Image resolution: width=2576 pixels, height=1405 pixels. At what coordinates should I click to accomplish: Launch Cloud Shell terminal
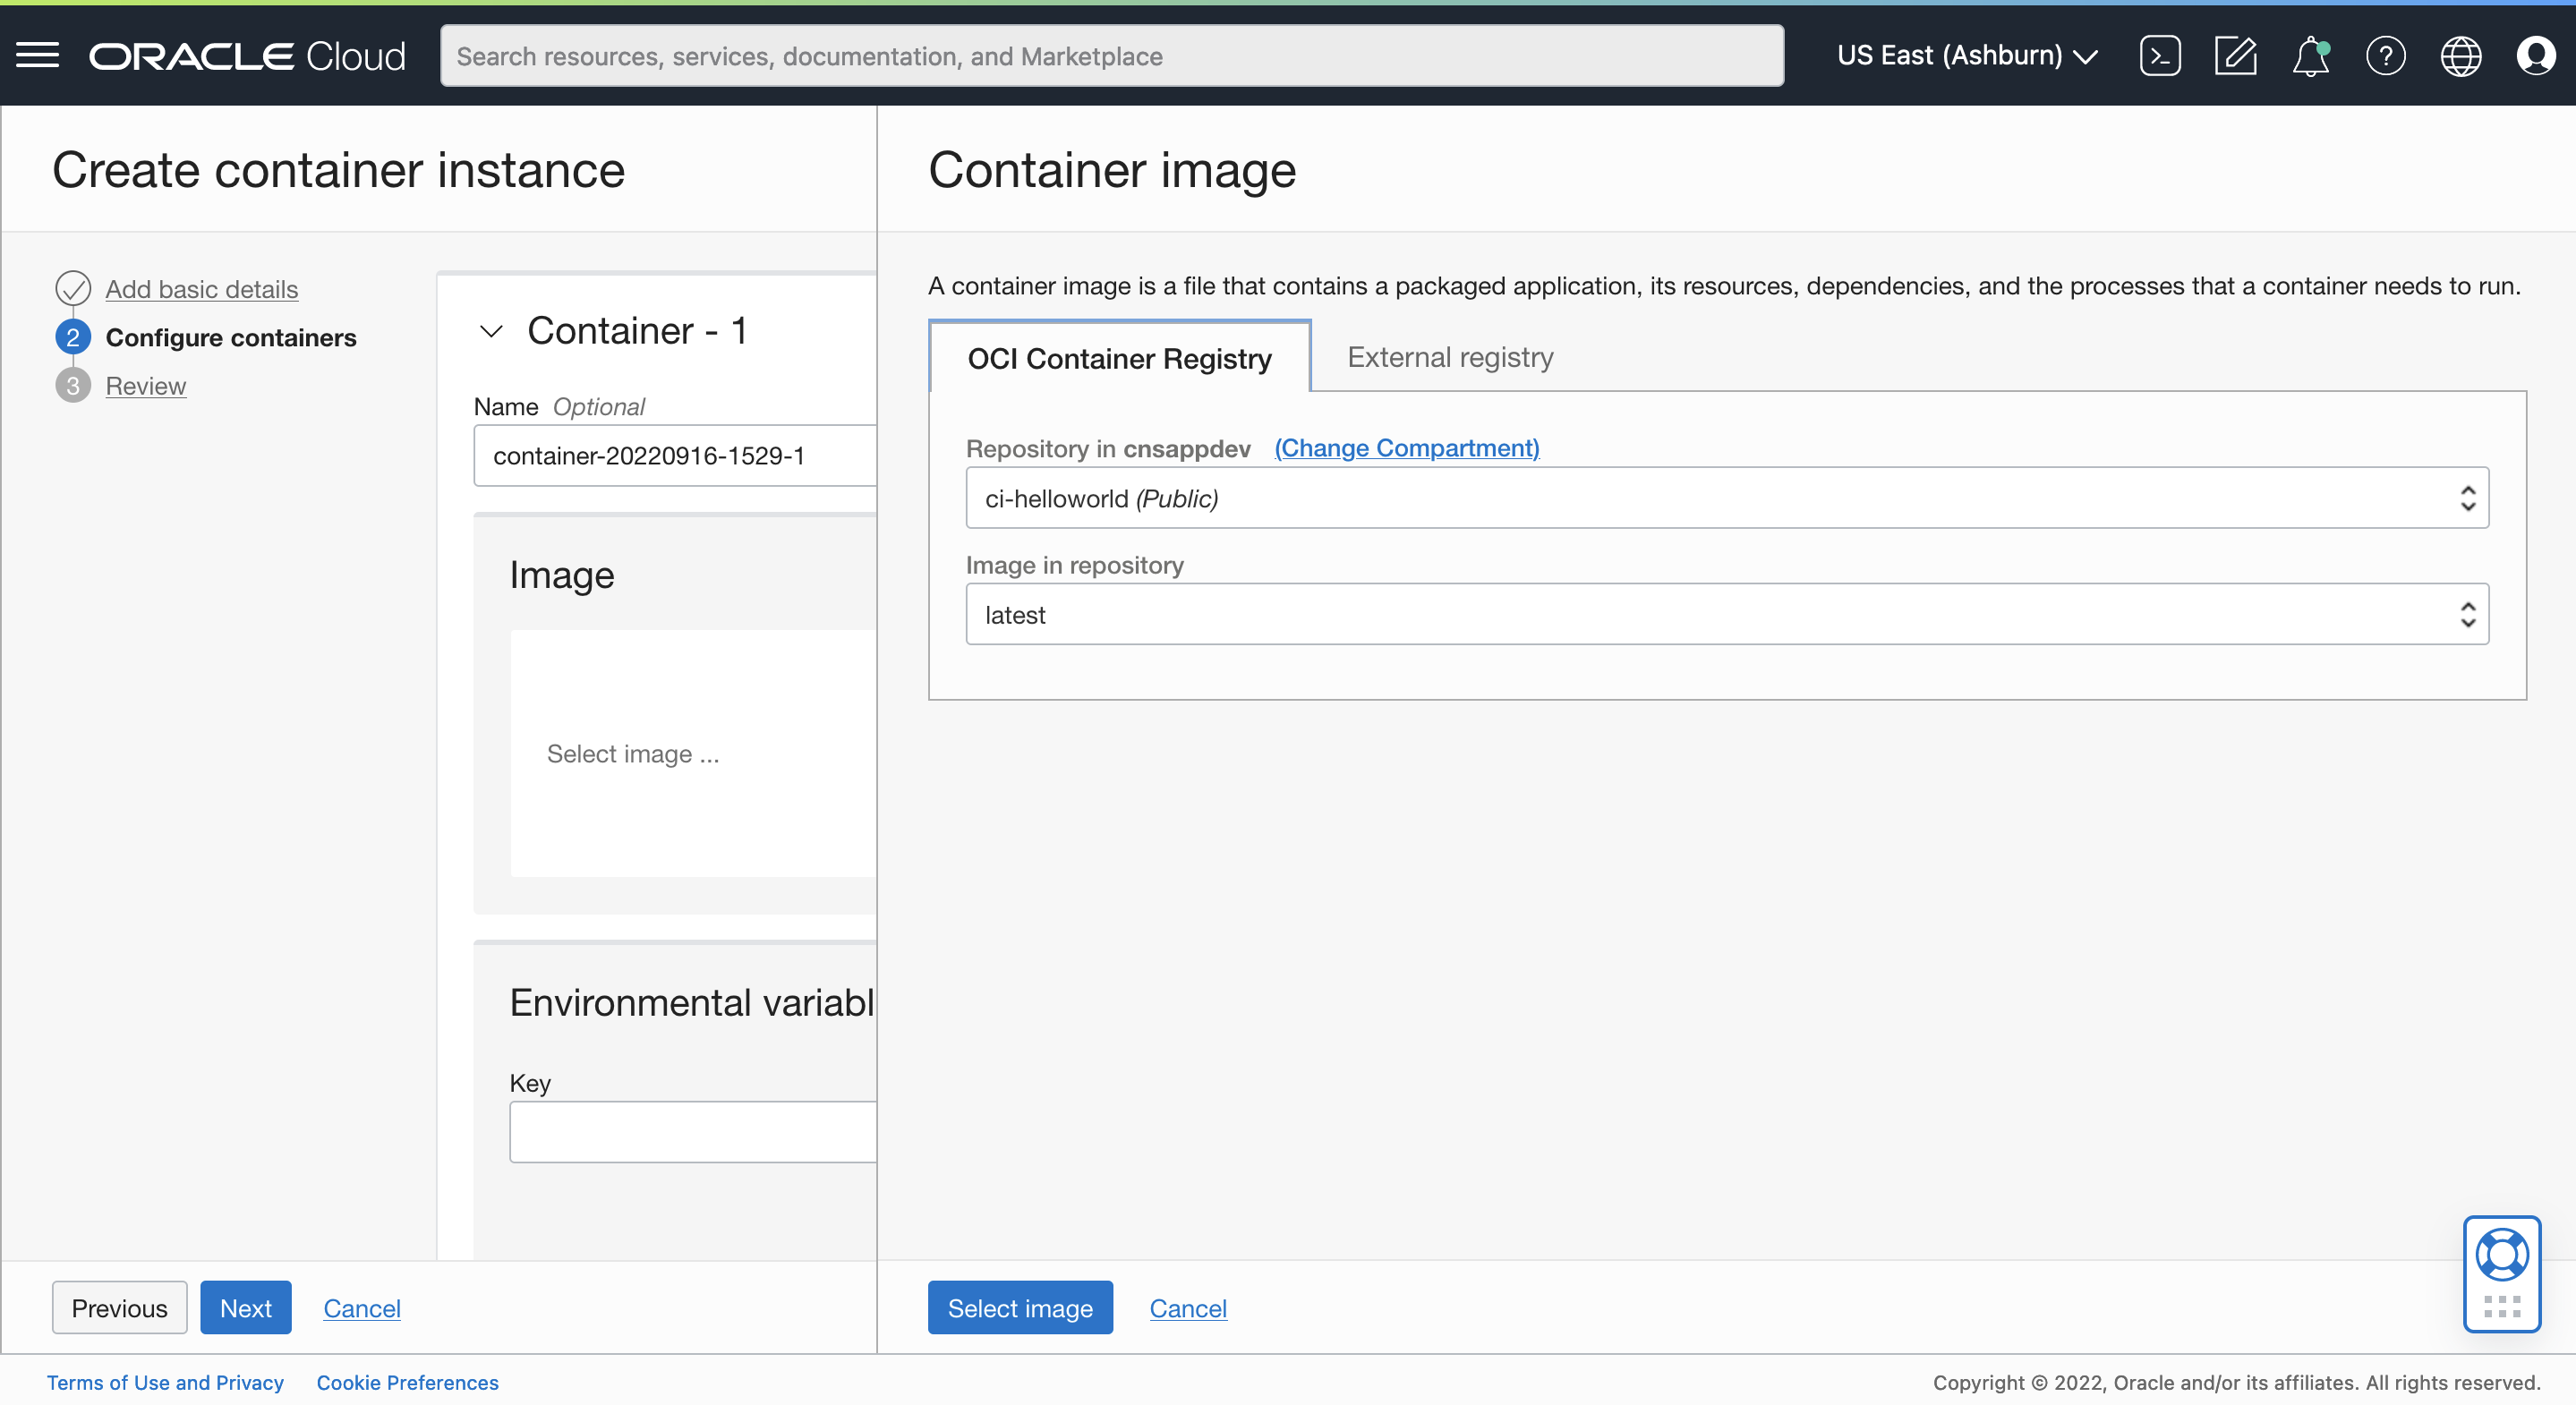[2160, 56]
